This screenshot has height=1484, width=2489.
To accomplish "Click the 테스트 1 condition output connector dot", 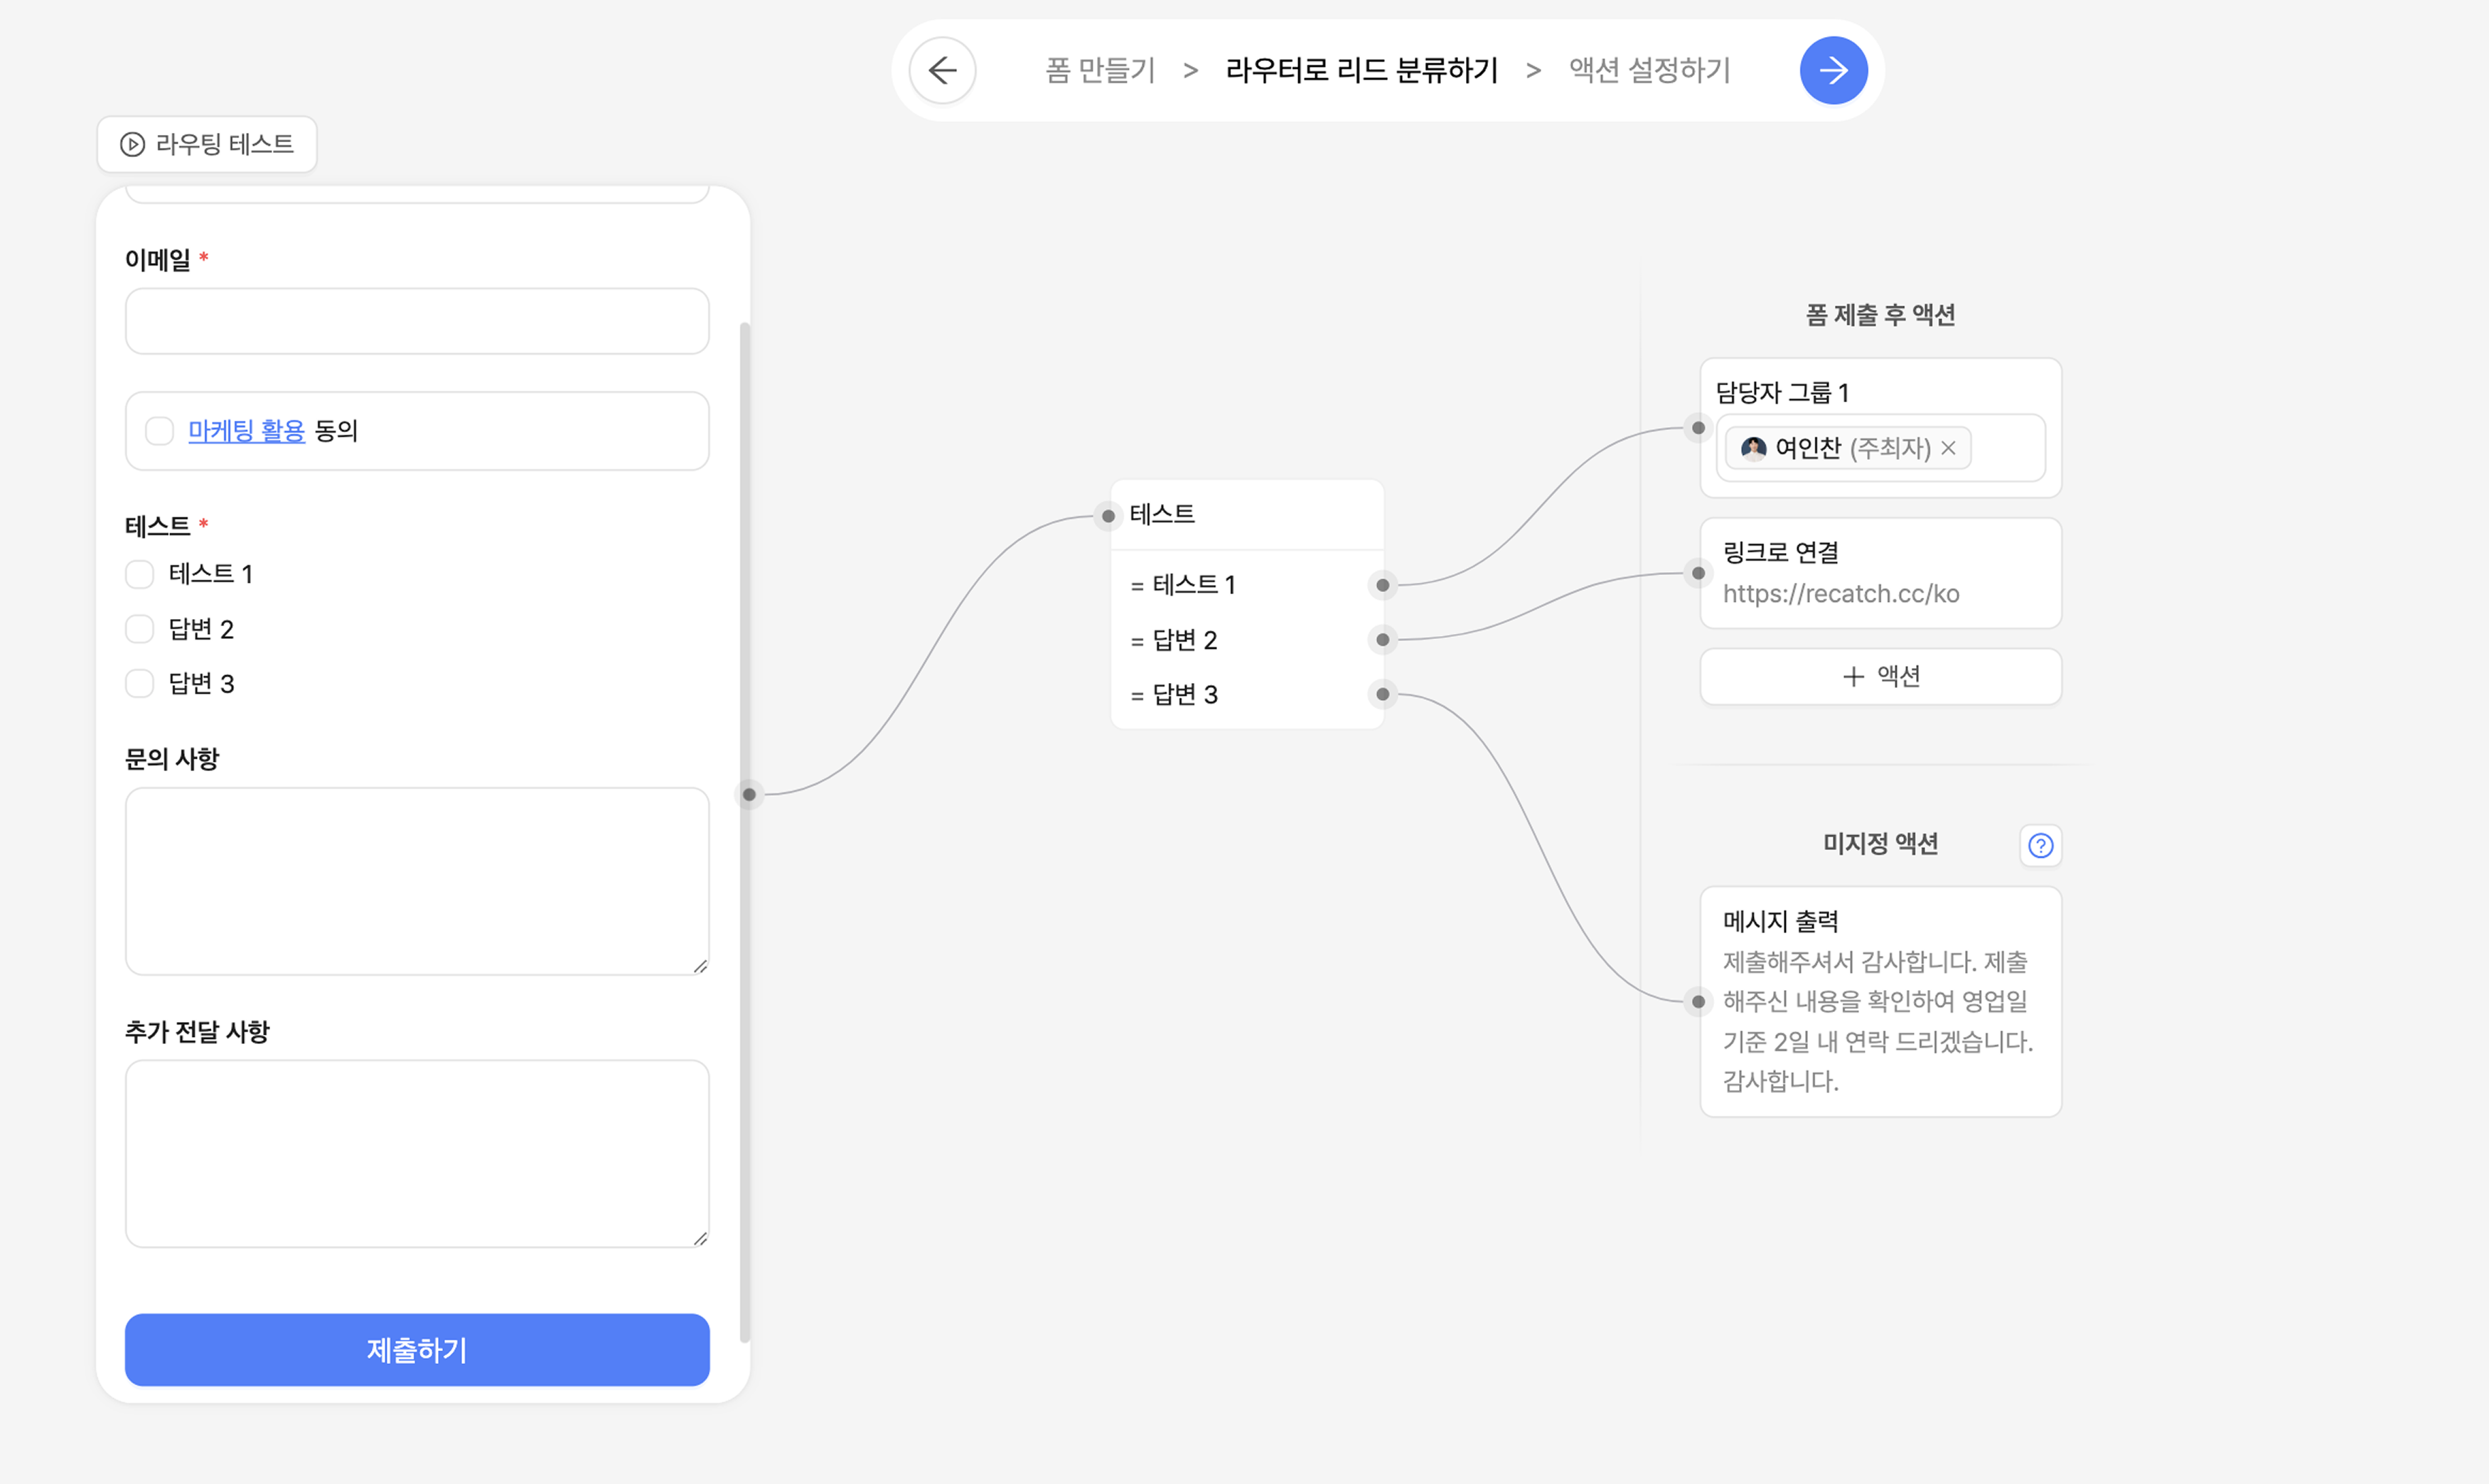I will click(1382, 585).
